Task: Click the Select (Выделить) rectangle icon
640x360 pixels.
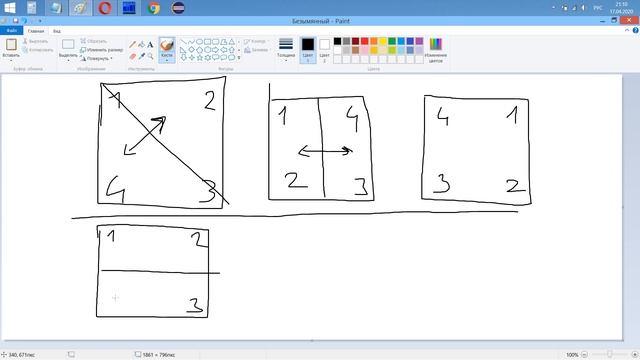Action: point(68,44)
